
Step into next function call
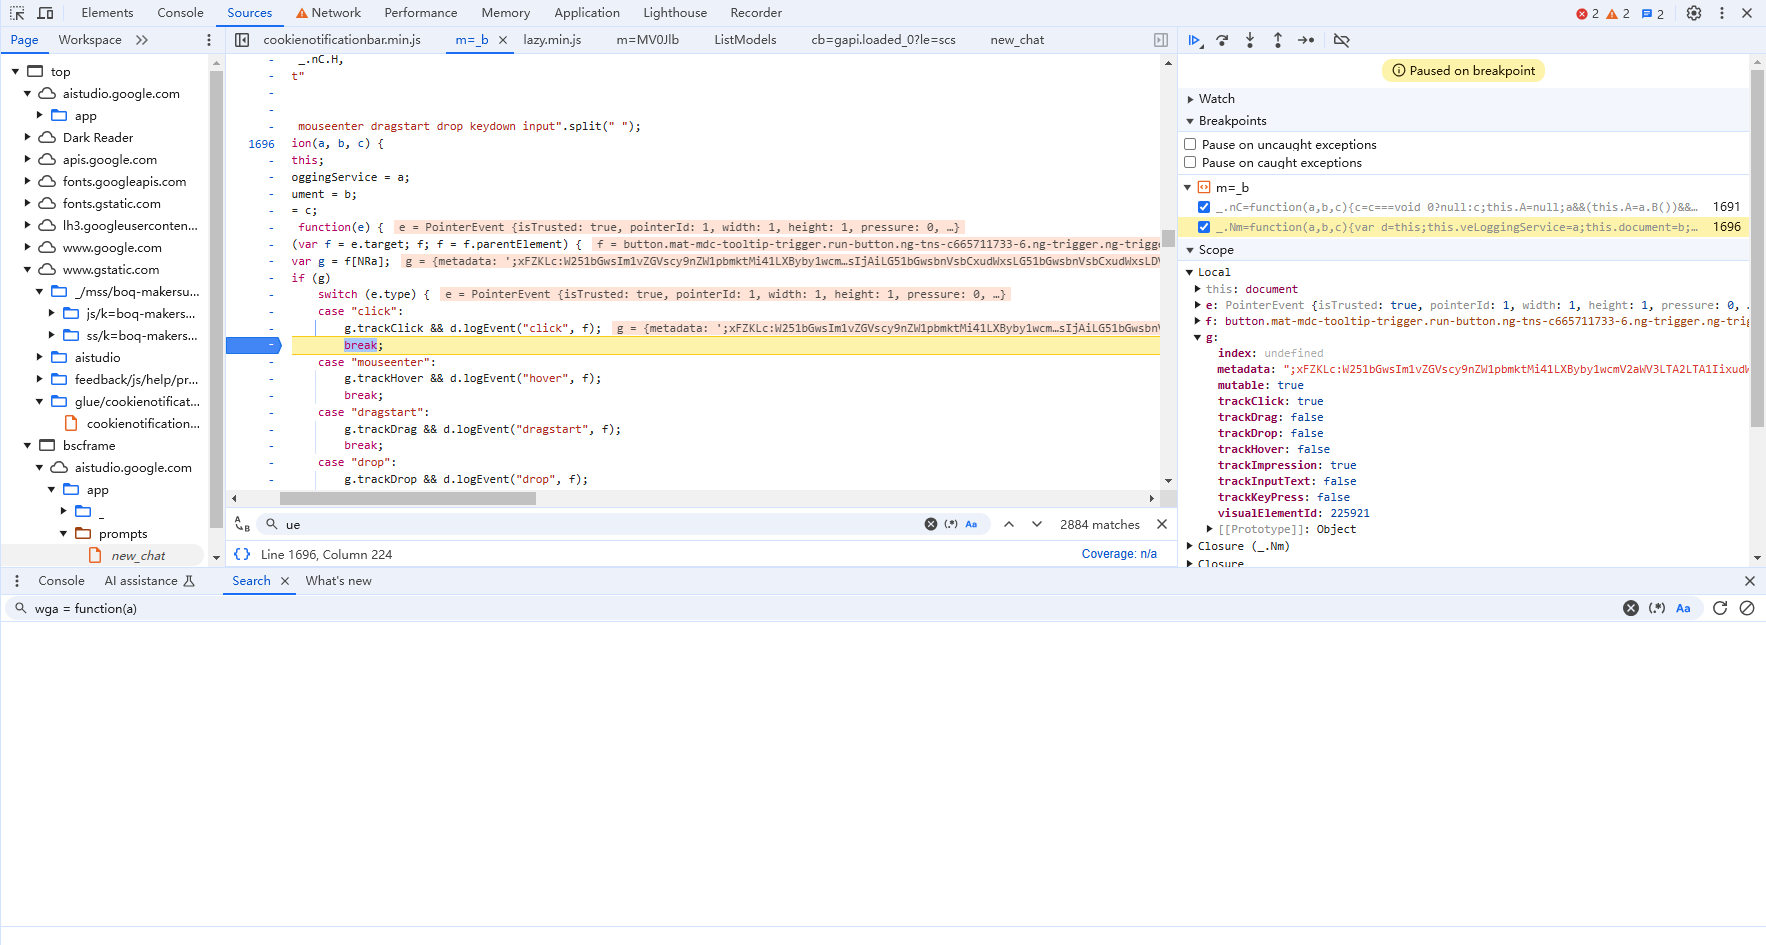1250,40
